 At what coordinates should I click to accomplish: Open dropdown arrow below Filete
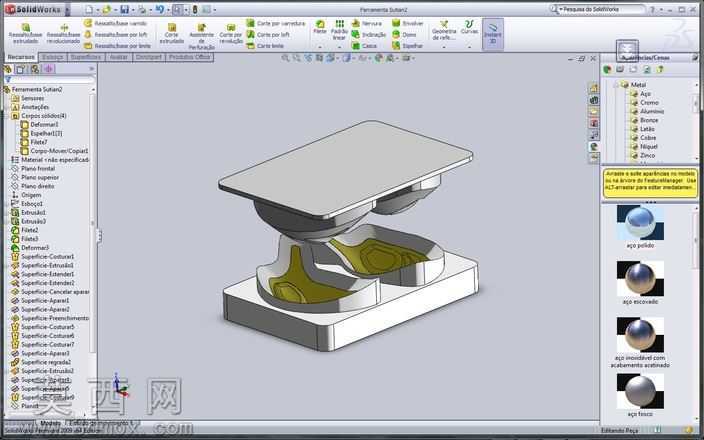coord(320,47)
